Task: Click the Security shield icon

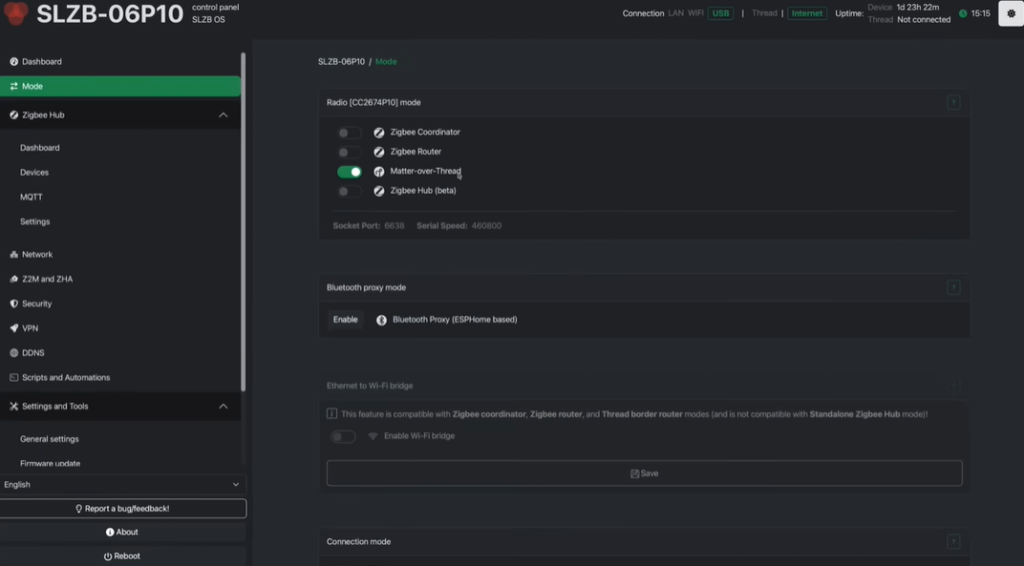Action: [14, 304]
